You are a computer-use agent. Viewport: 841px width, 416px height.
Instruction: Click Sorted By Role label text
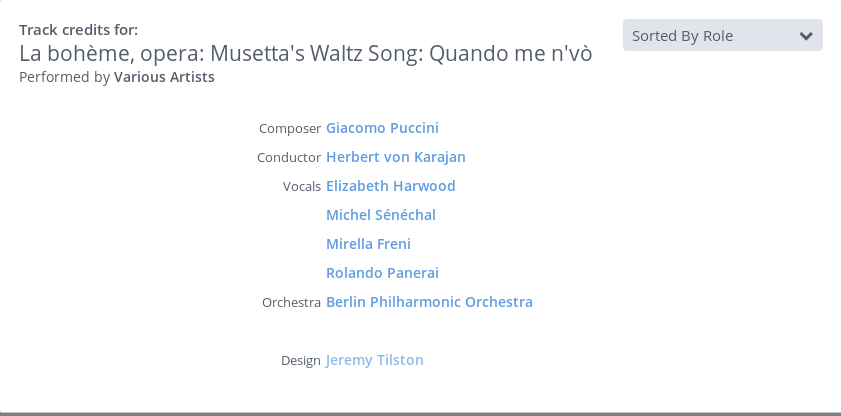(x=682, y=36)
